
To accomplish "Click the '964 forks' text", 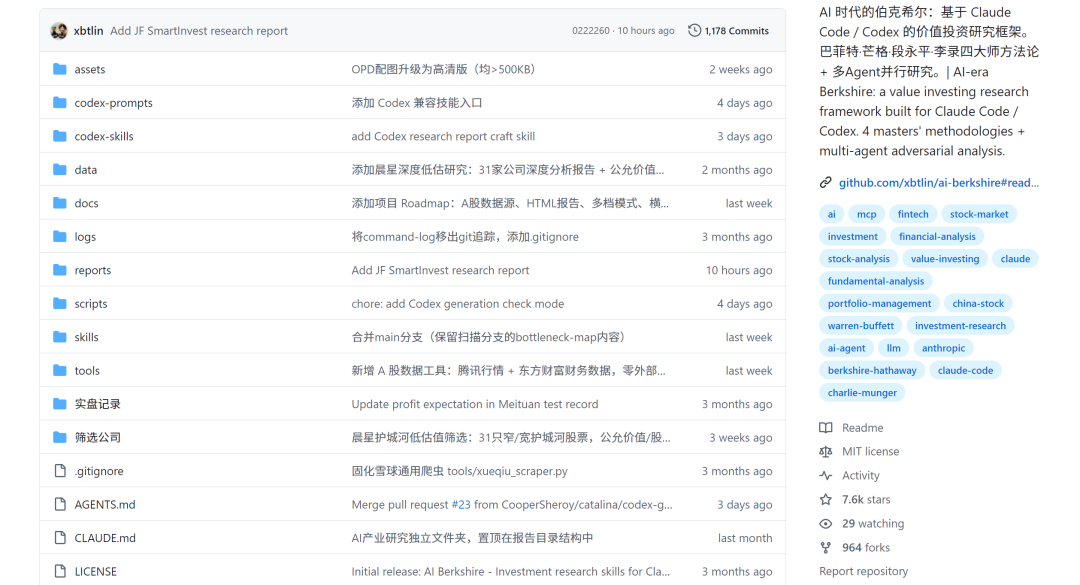I will 866,548.
